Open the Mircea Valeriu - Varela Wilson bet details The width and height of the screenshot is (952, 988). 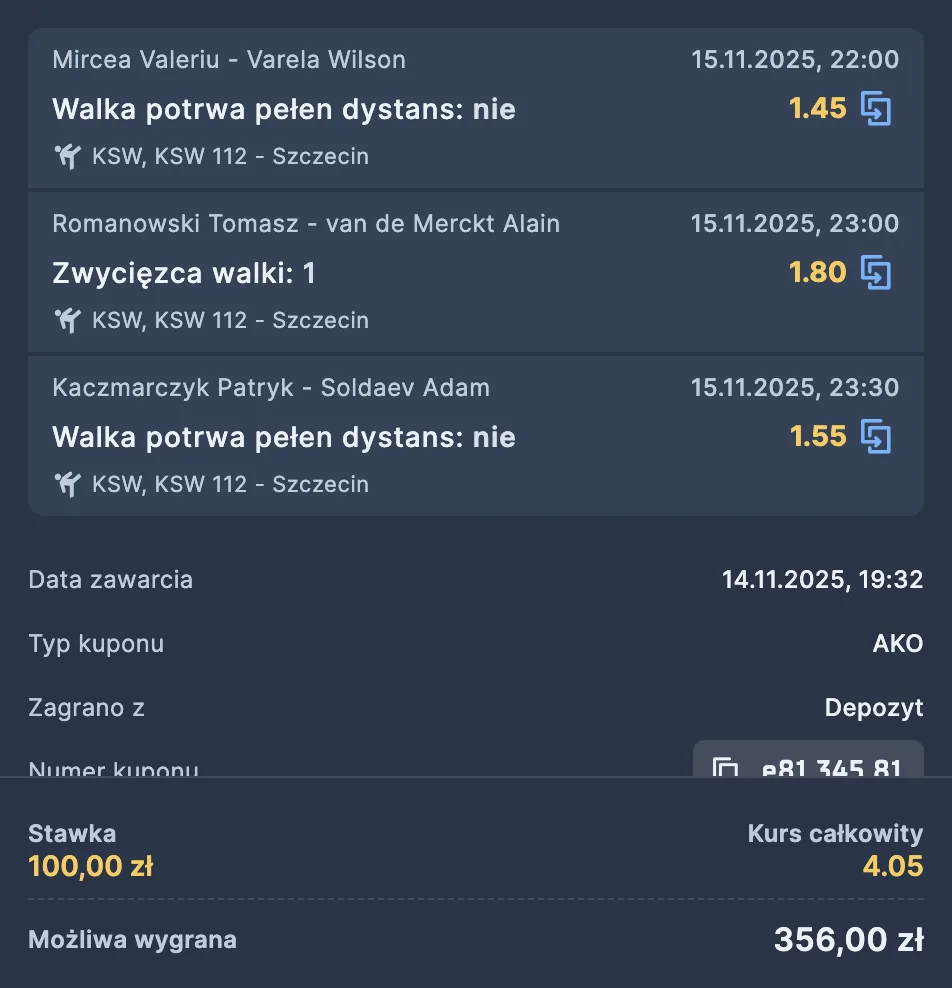230,60
